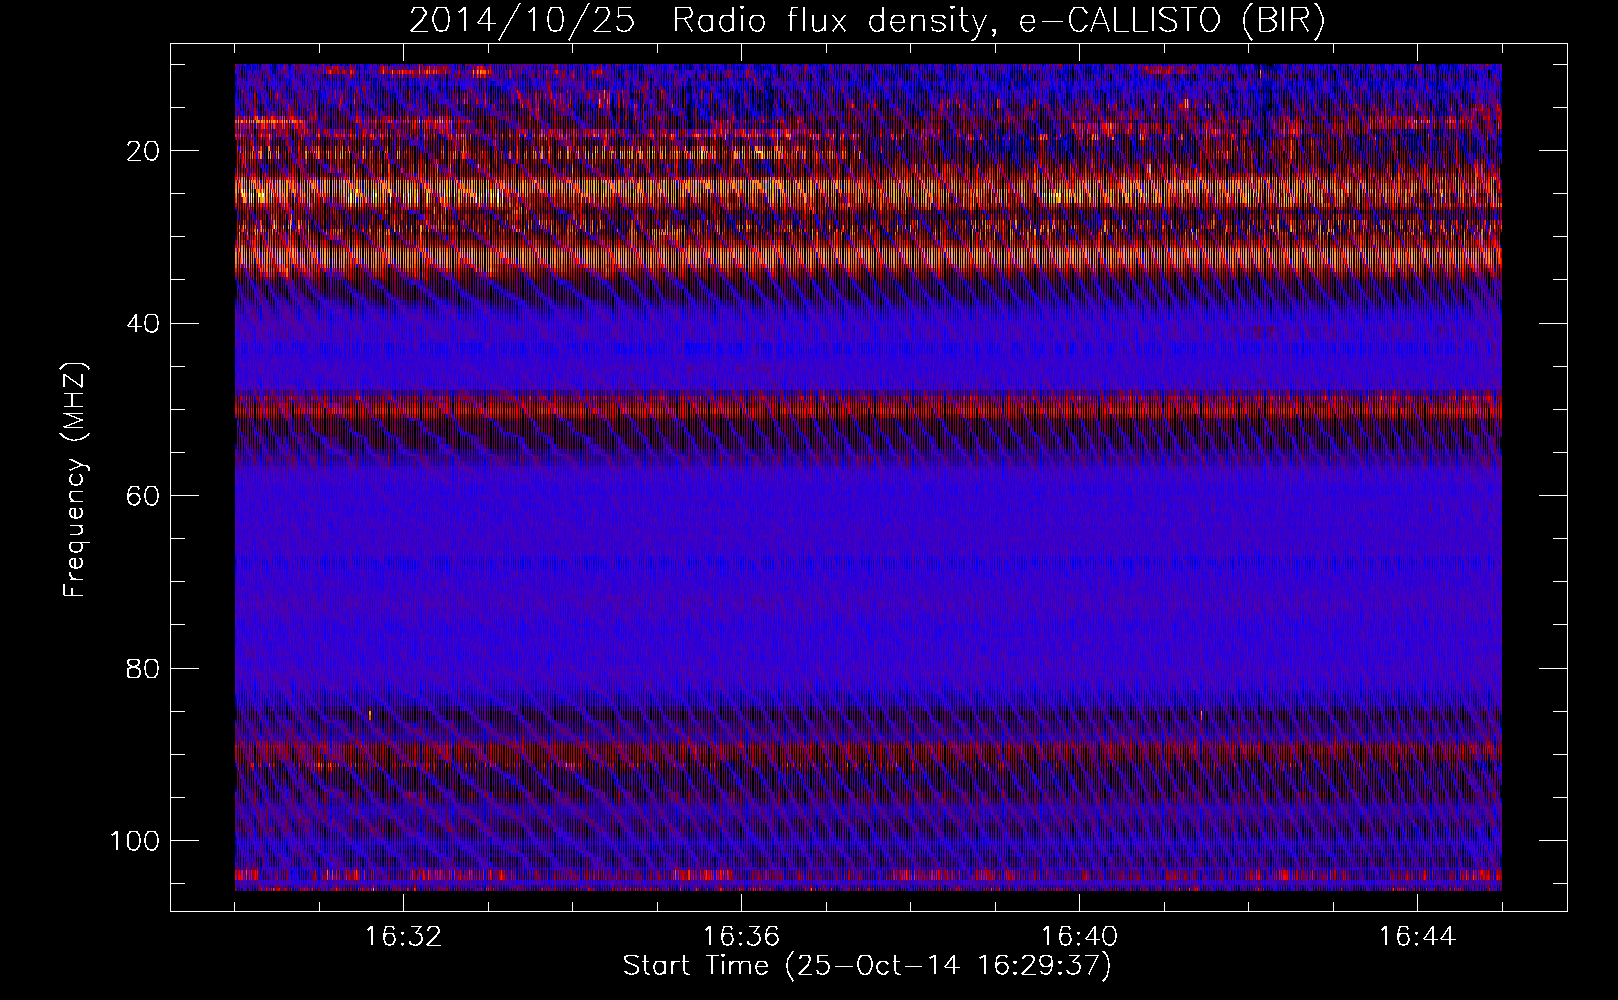The image size is (1618, 1000).
Task: Click the 40 MHz frequency tick label
Action: click(x=144, y=324)
